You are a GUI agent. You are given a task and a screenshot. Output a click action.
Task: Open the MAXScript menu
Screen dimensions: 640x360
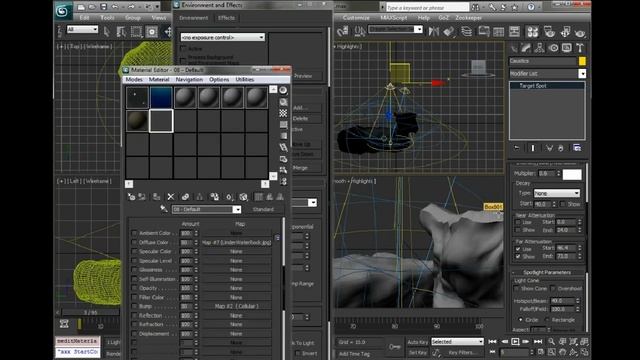(x=393, y=18)
